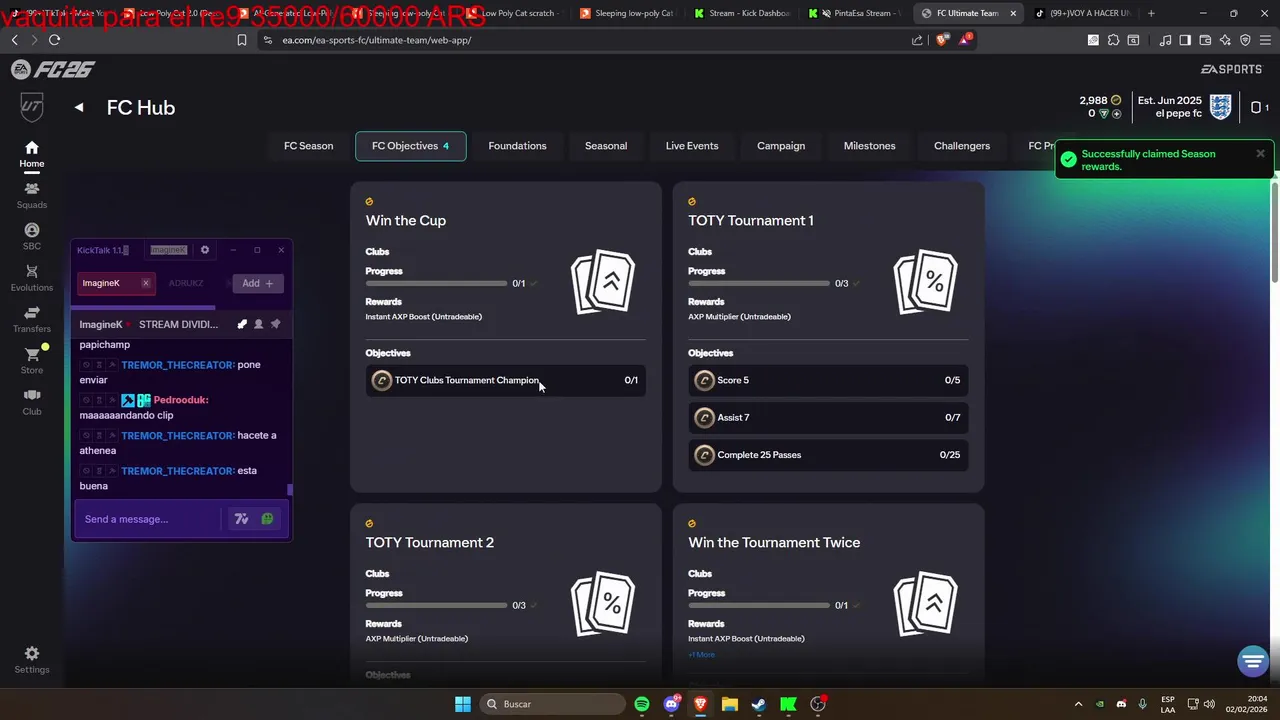The image size is (1280, 720).
Task: Open Evolutions in the sidebar
Action: click(32, 278)
